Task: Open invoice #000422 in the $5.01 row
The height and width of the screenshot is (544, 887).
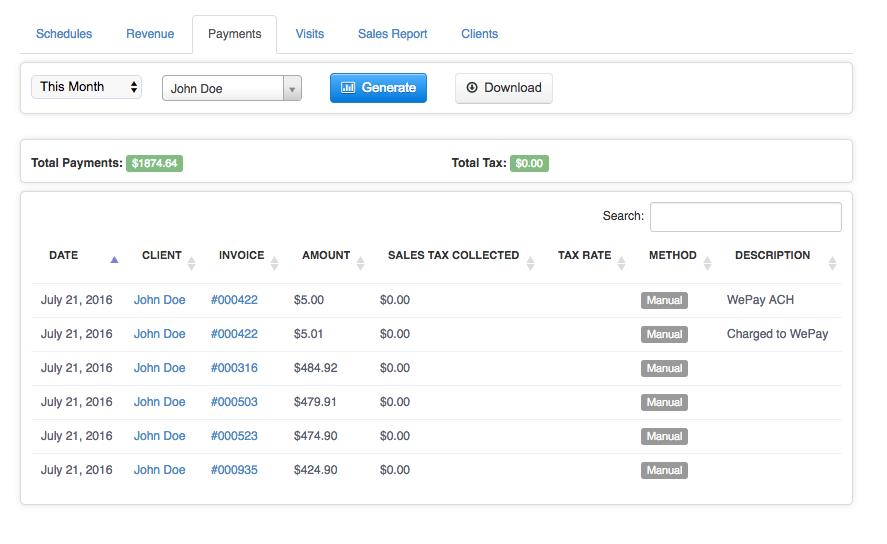Action: coord(234,334)
